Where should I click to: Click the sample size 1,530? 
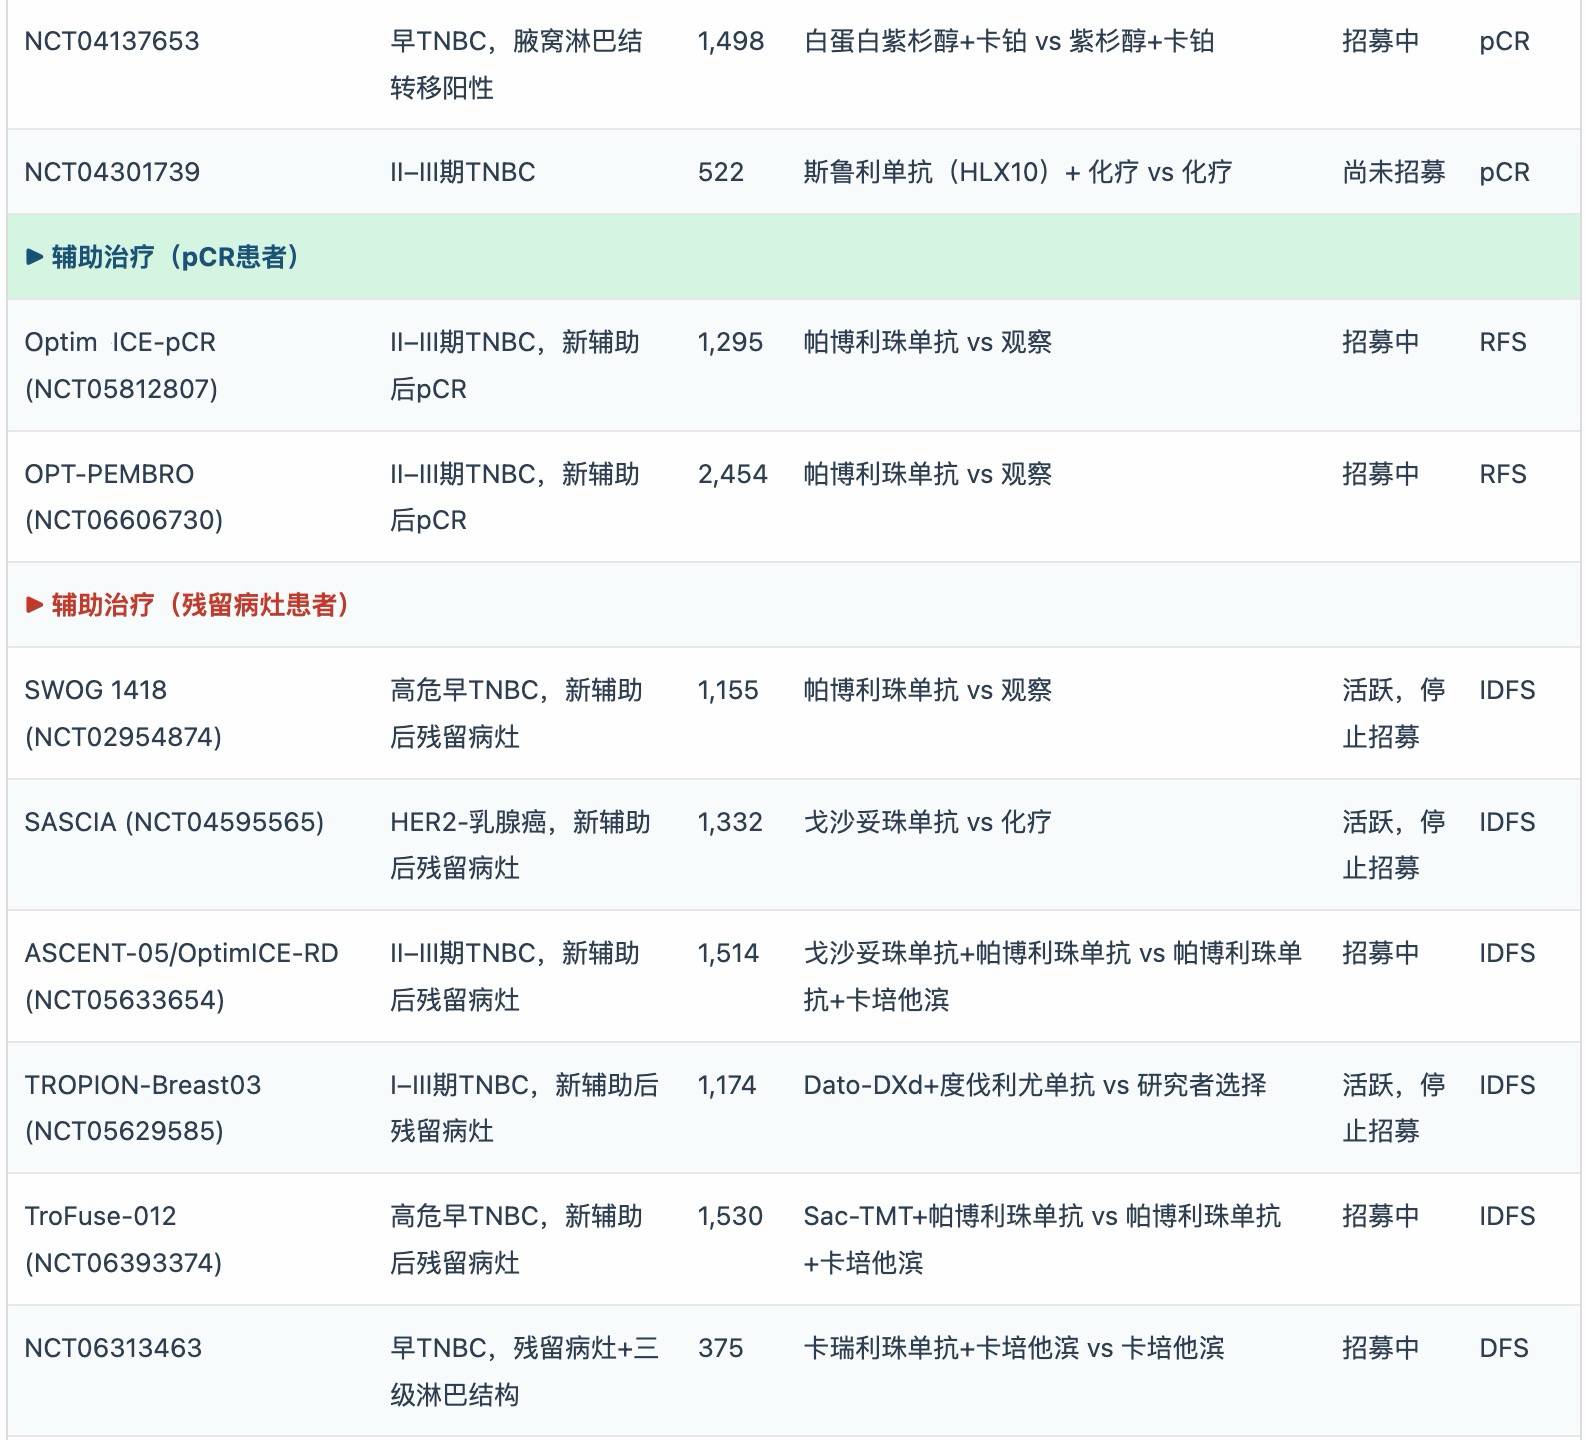click(730, 1216)
